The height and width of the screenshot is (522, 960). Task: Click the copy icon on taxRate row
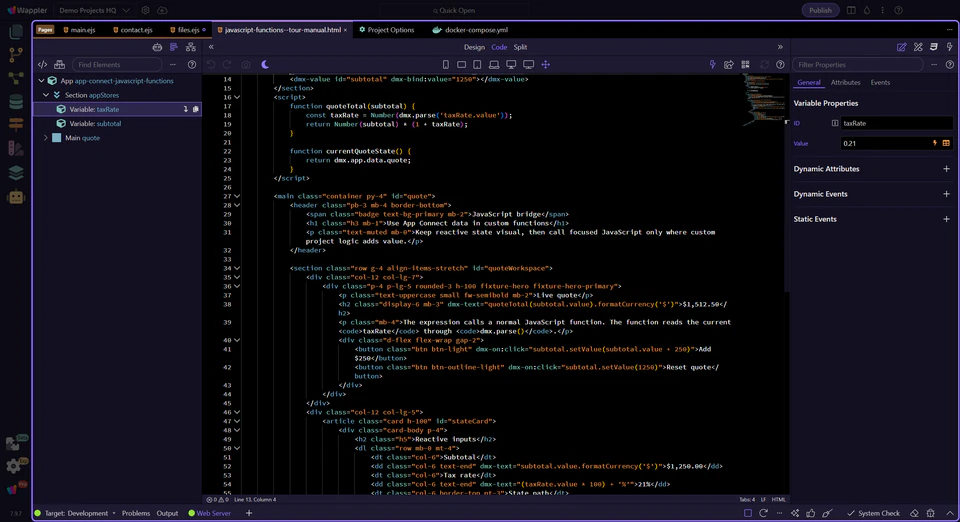(x=196, y=109)
